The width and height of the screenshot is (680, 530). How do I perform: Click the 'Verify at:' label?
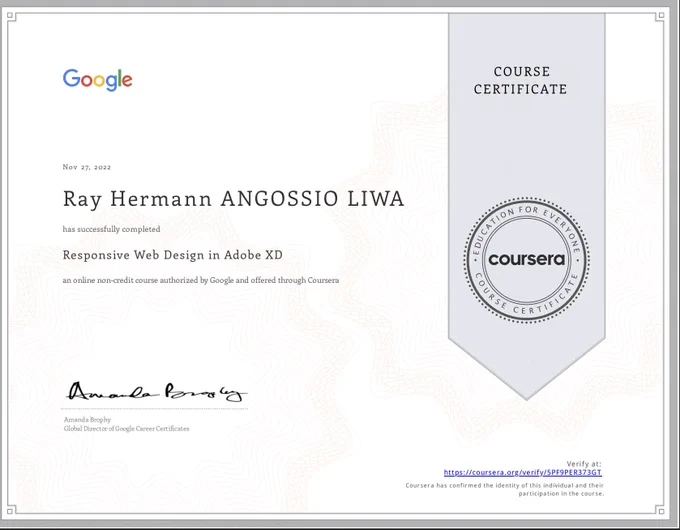tap(584, 464)
